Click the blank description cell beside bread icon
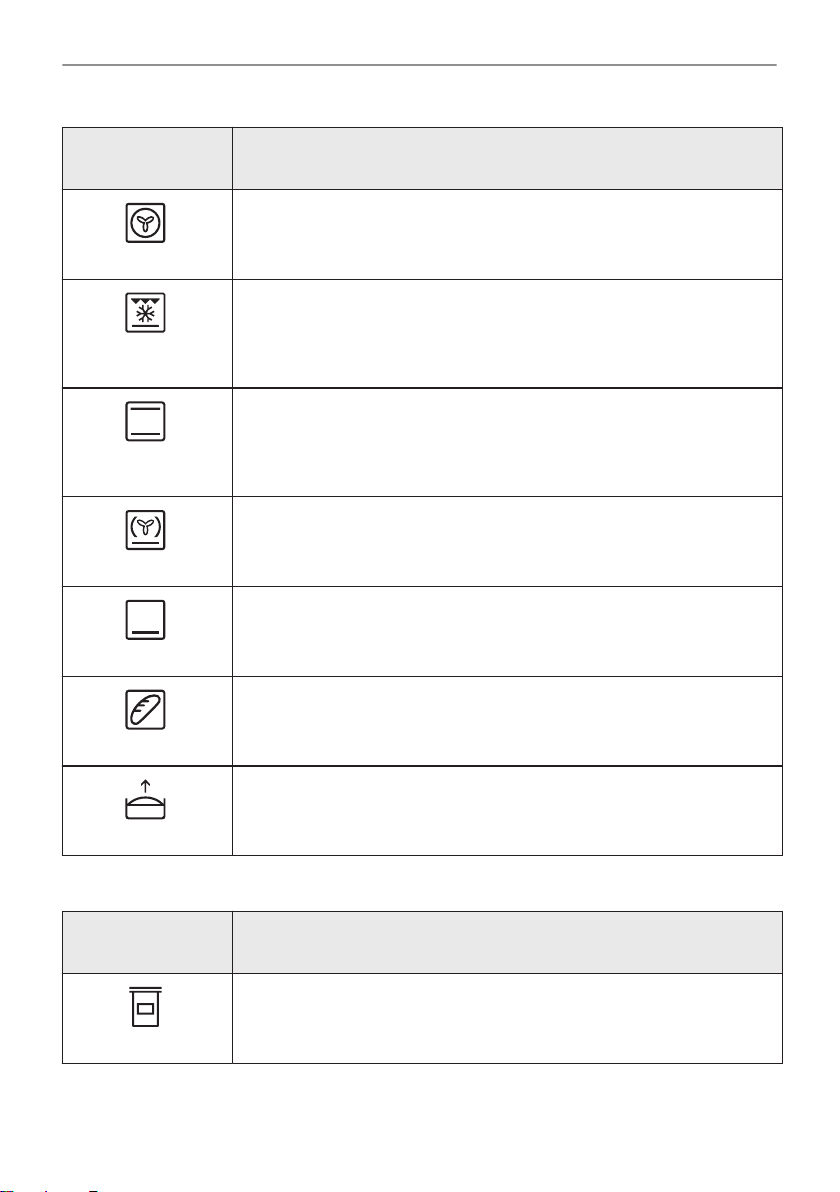Screen dimensions: 840x1192 click(x=507, y=721)
